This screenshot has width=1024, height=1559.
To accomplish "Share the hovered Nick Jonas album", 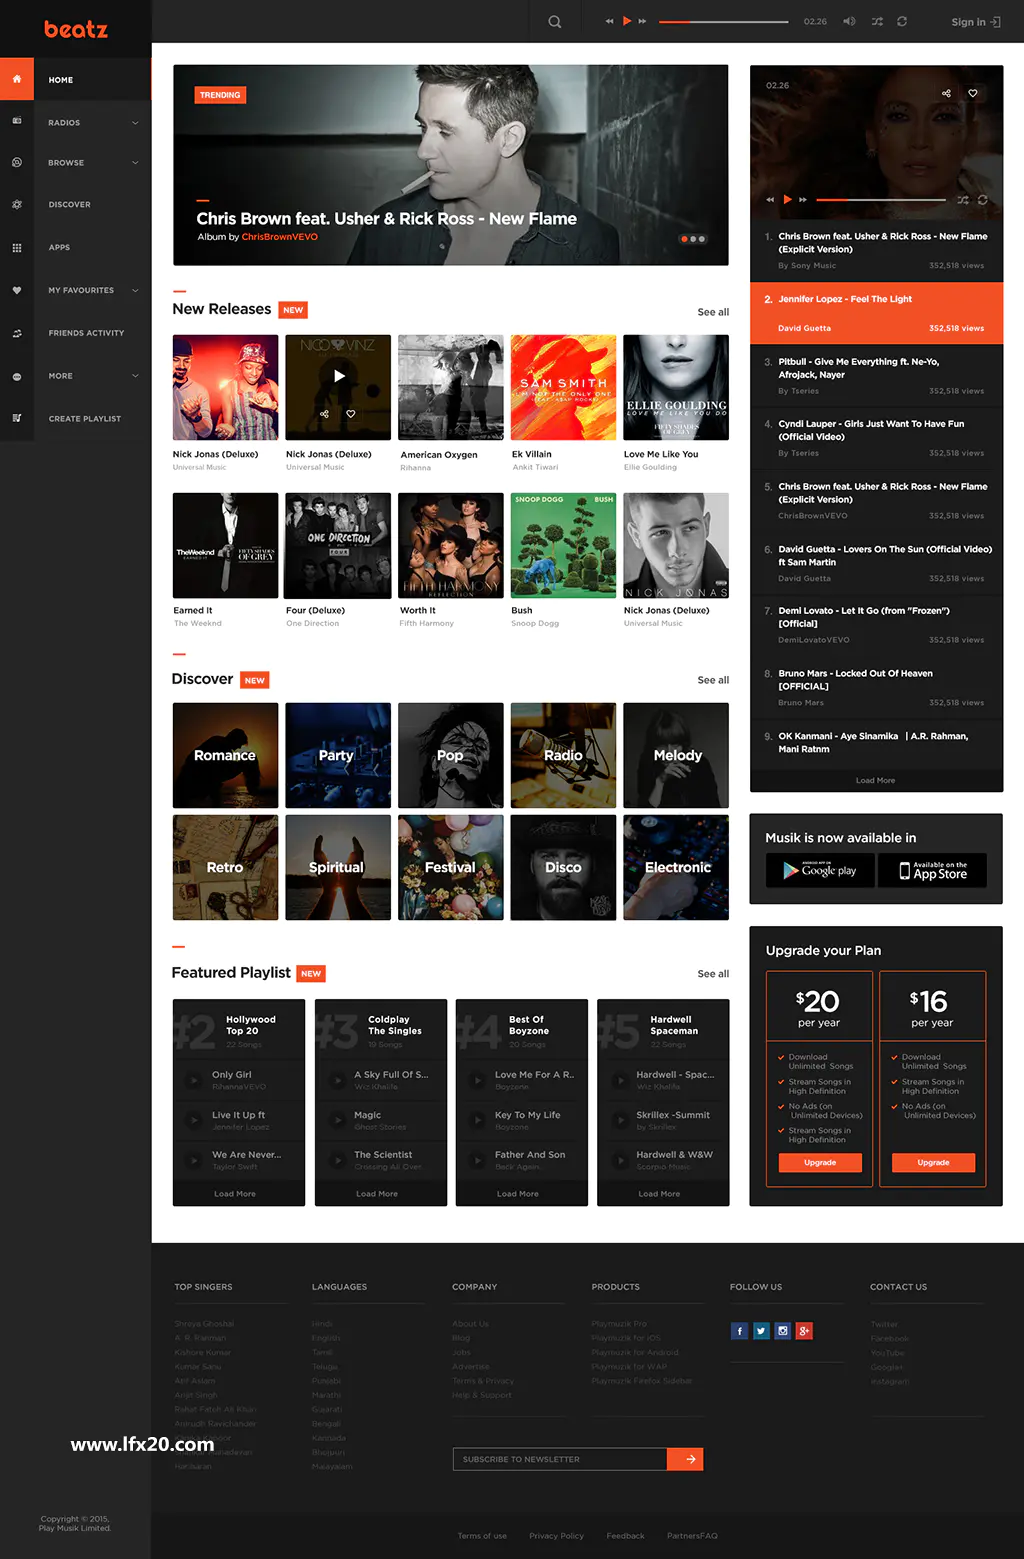I will coord(324,414).
